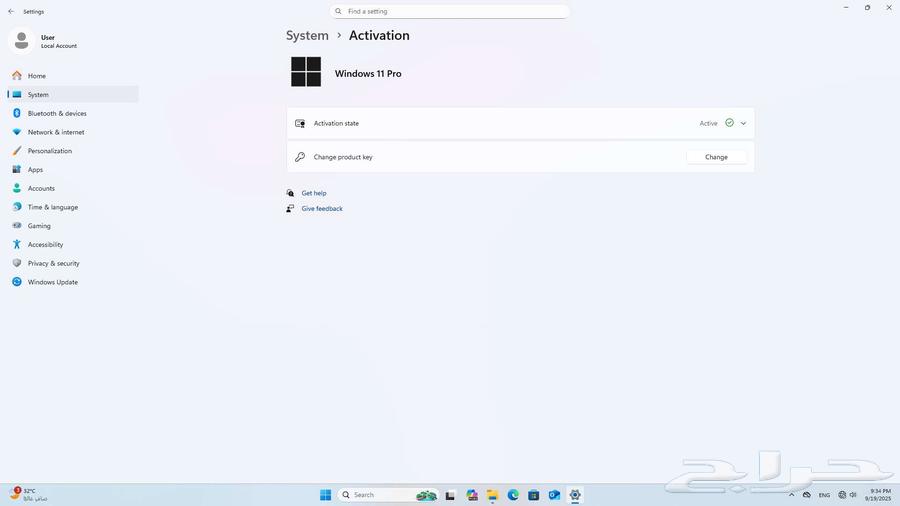Click the Get help icon
This screenshot has width=900, height=506.
click(290, 193)
